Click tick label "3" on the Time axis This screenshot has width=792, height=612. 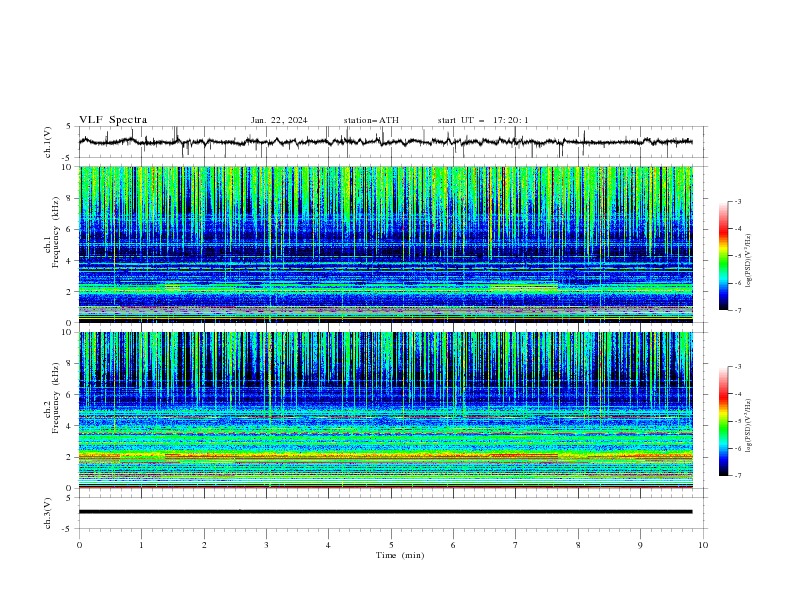click(x=266, y=545)
